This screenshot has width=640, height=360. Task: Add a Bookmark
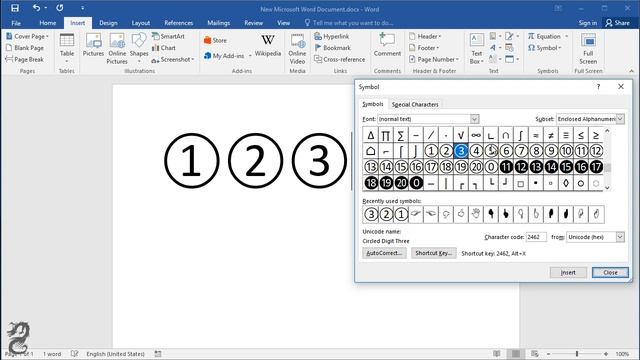[333, 48]
